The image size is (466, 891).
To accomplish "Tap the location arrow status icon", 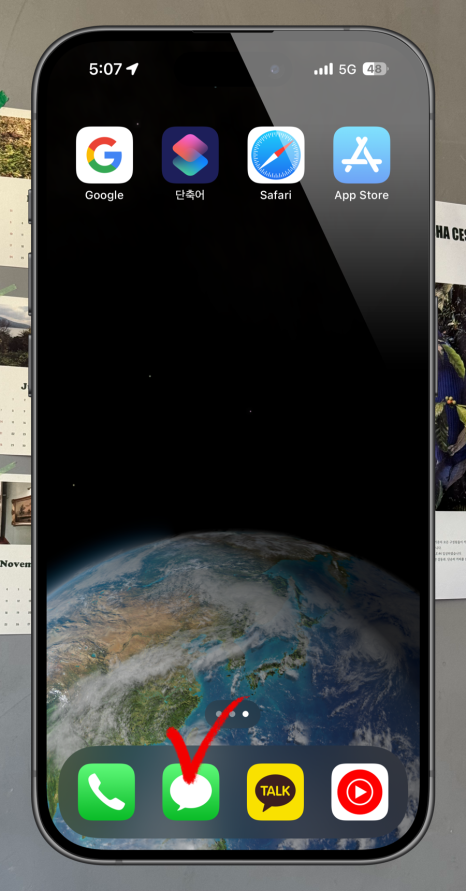I will [x=132, y=69].
